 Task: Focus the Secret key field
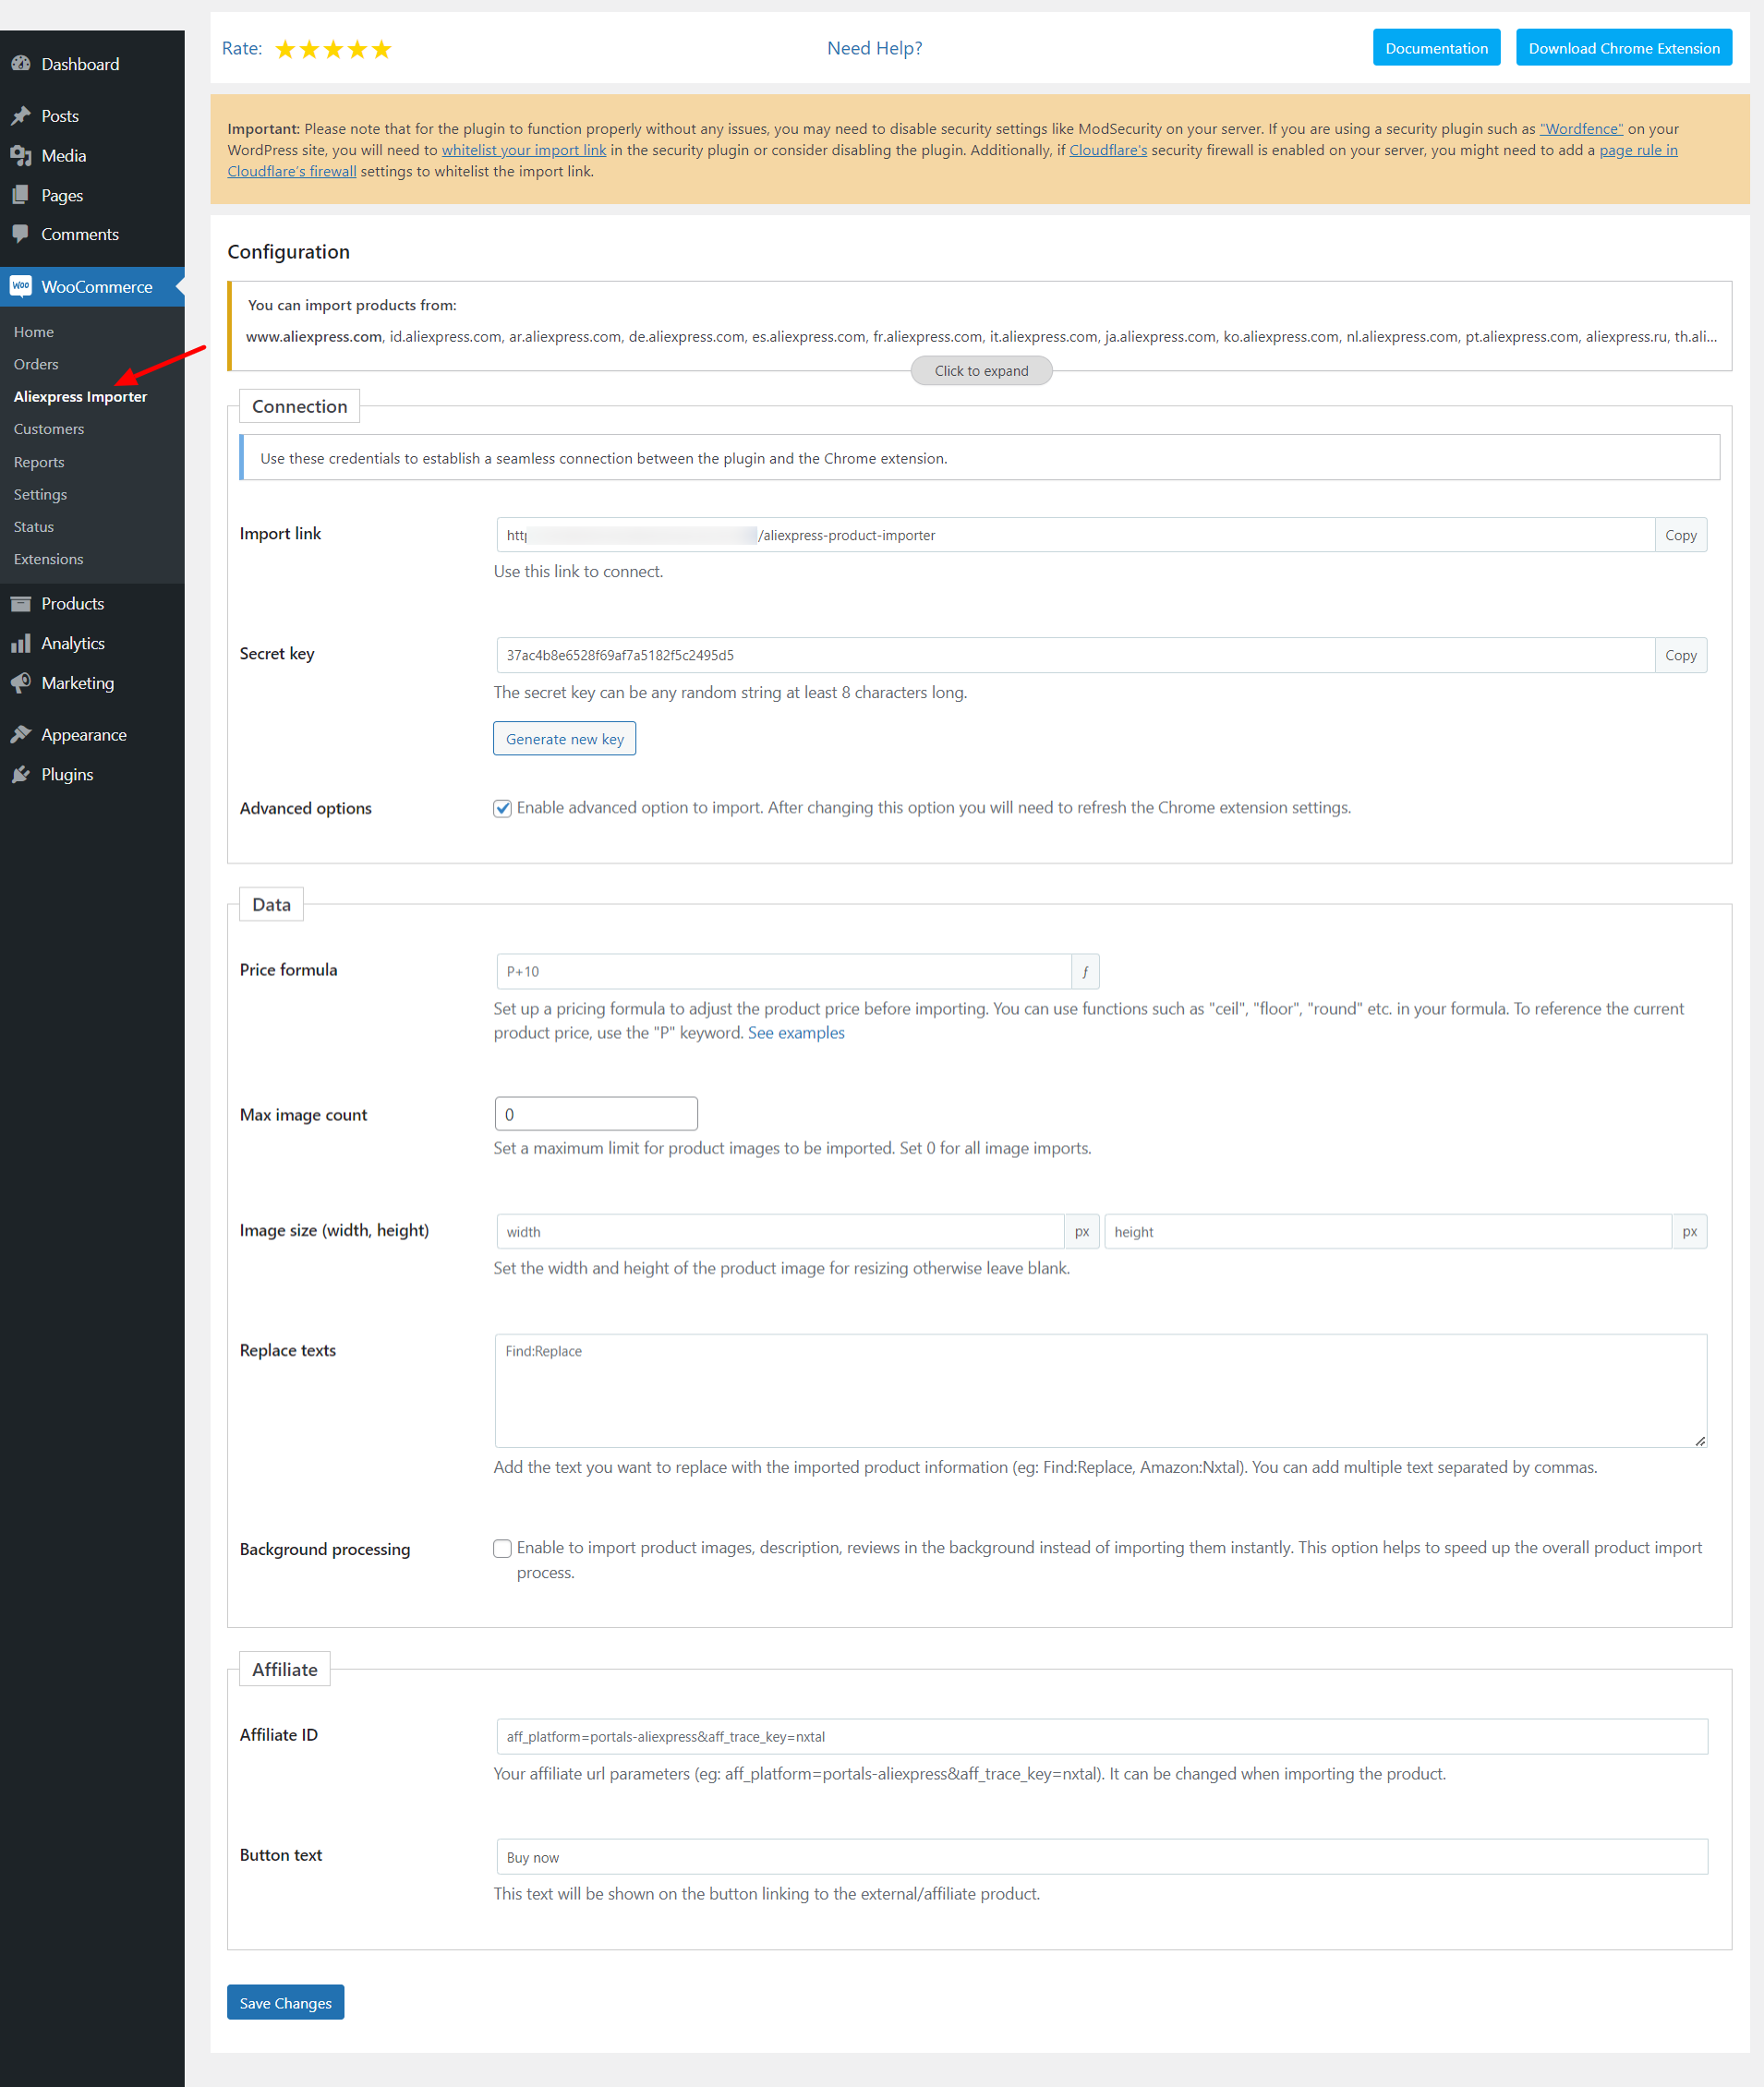coord(1075,655)
